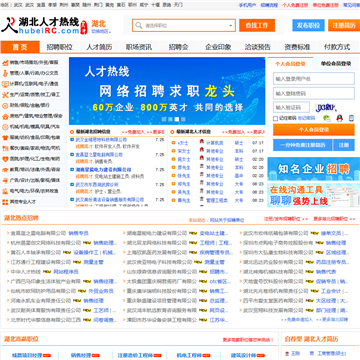
Task: Click the small blue 注册 button
Action: pyautogui.click(x=344, y=145)
